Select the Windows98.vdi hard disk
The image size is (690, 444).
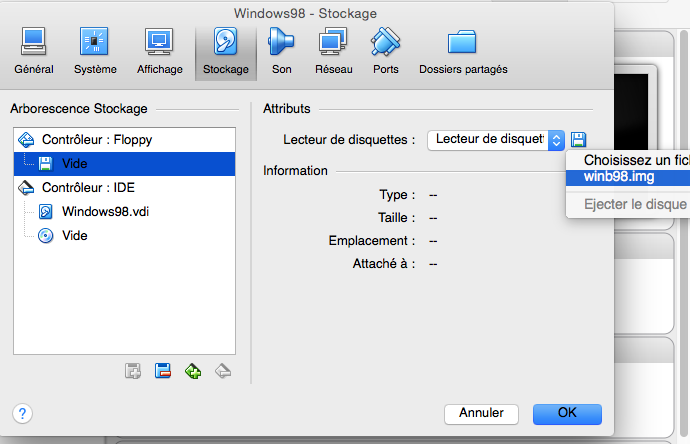click(x=125, y=212)
